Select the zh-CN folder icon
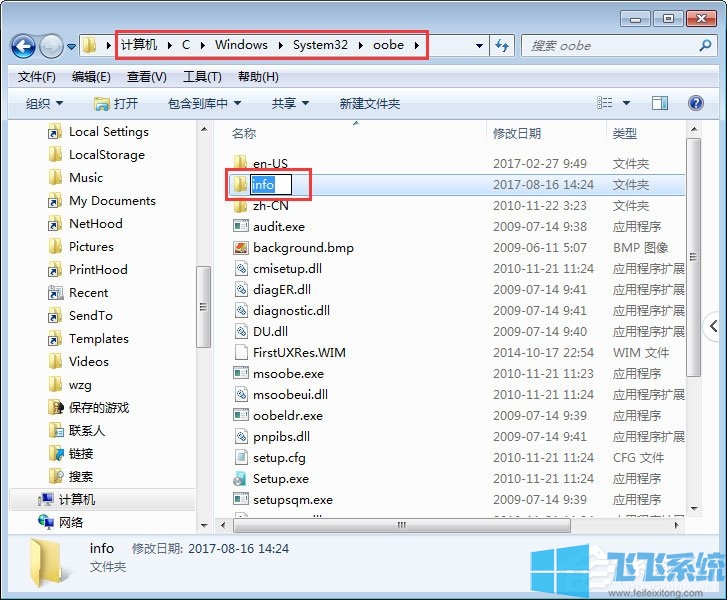 (240, 205)
